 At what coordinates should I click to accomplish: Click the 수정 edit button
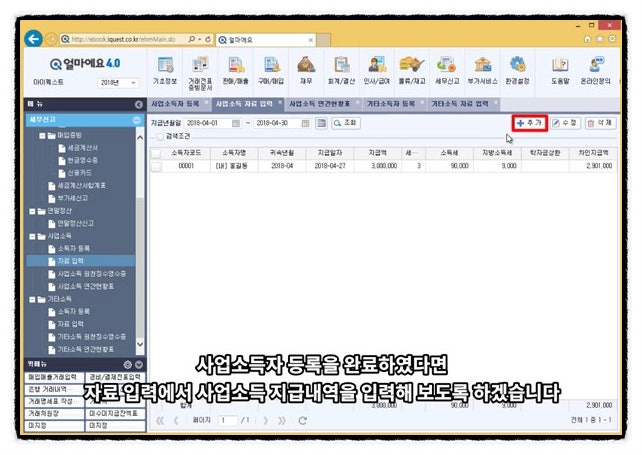click(565, 123)
